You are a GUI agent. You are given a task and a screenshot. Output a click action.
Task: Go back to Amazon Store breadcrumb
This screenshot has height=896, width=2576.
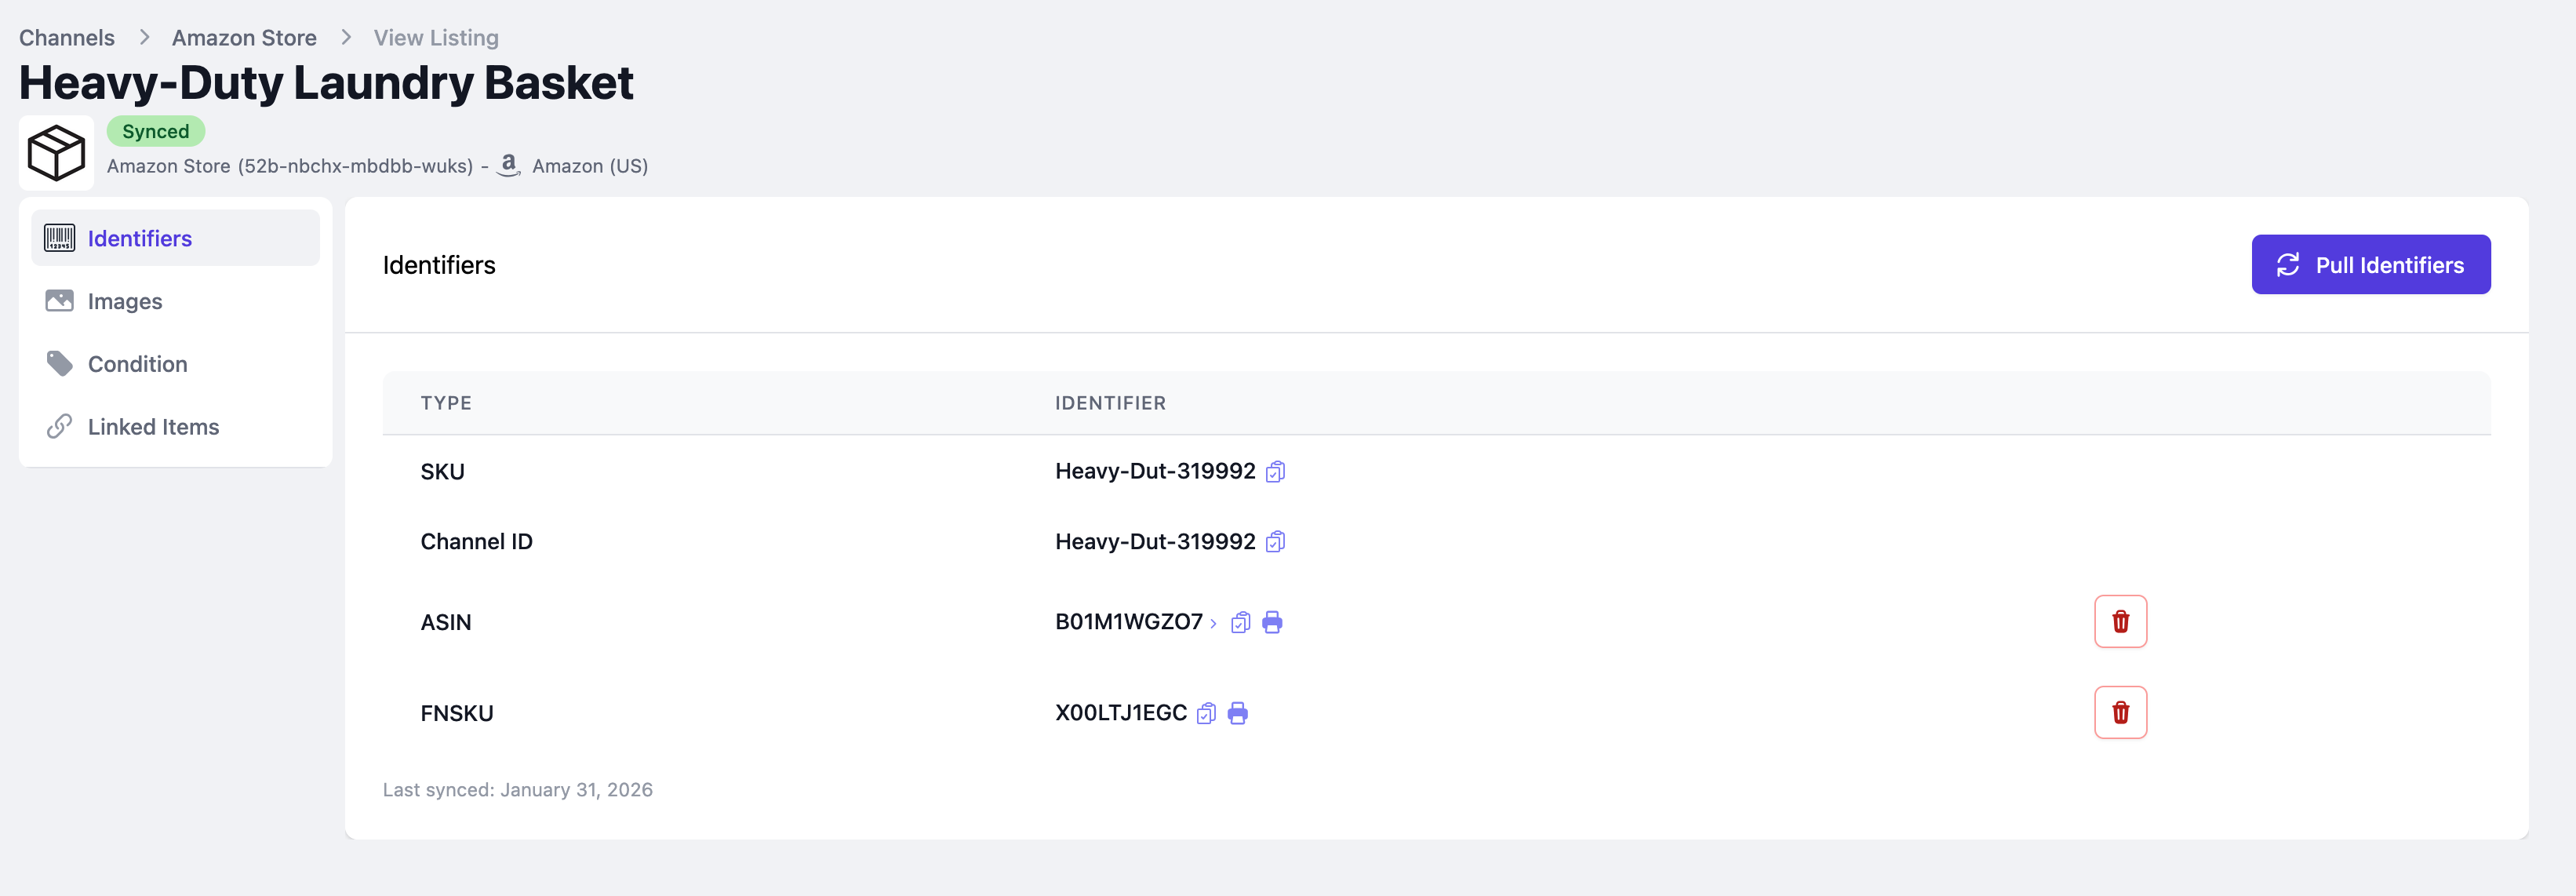[x=244, y=38]
